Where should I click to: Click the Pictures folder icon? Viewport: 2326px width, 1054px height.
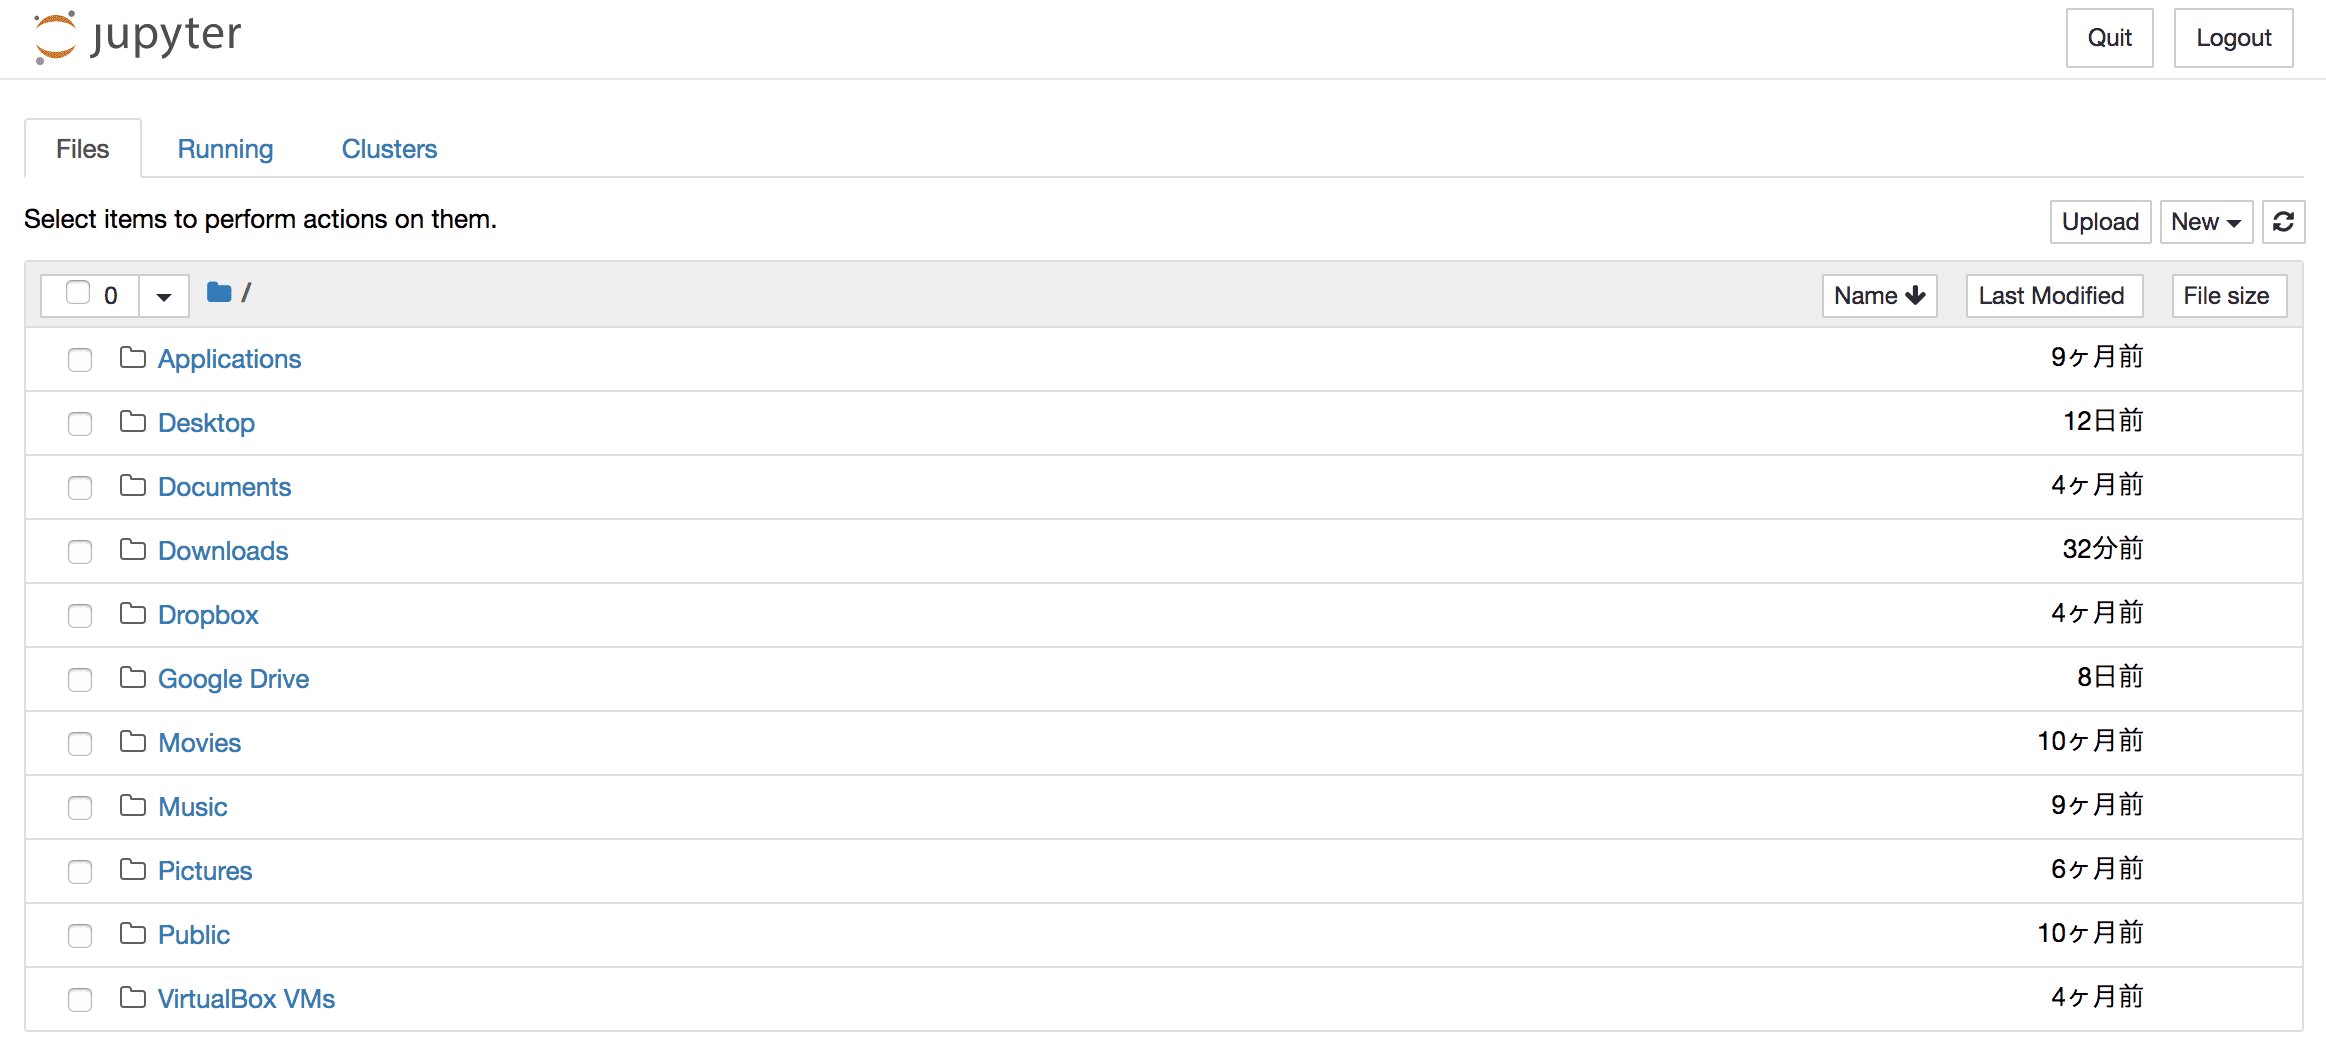tap(132, 870)
